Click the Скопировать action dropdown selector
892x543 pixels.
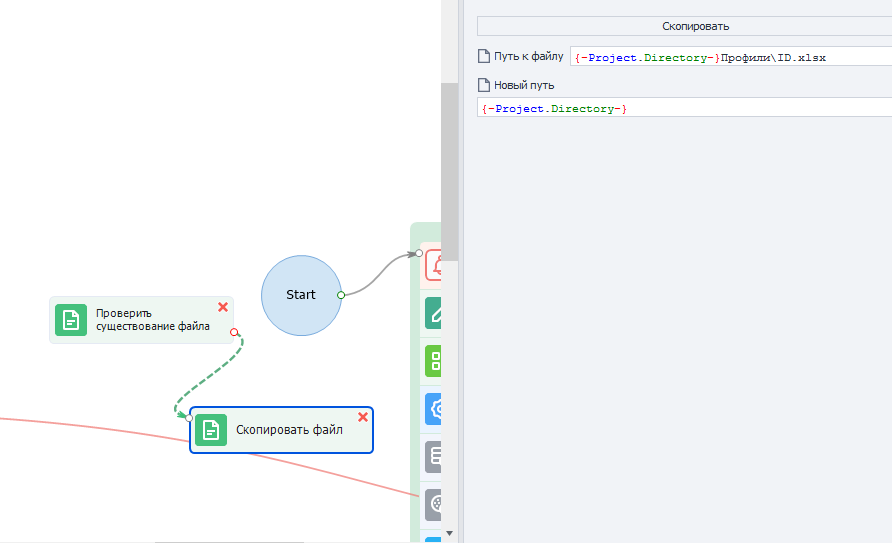pos(684,26)
